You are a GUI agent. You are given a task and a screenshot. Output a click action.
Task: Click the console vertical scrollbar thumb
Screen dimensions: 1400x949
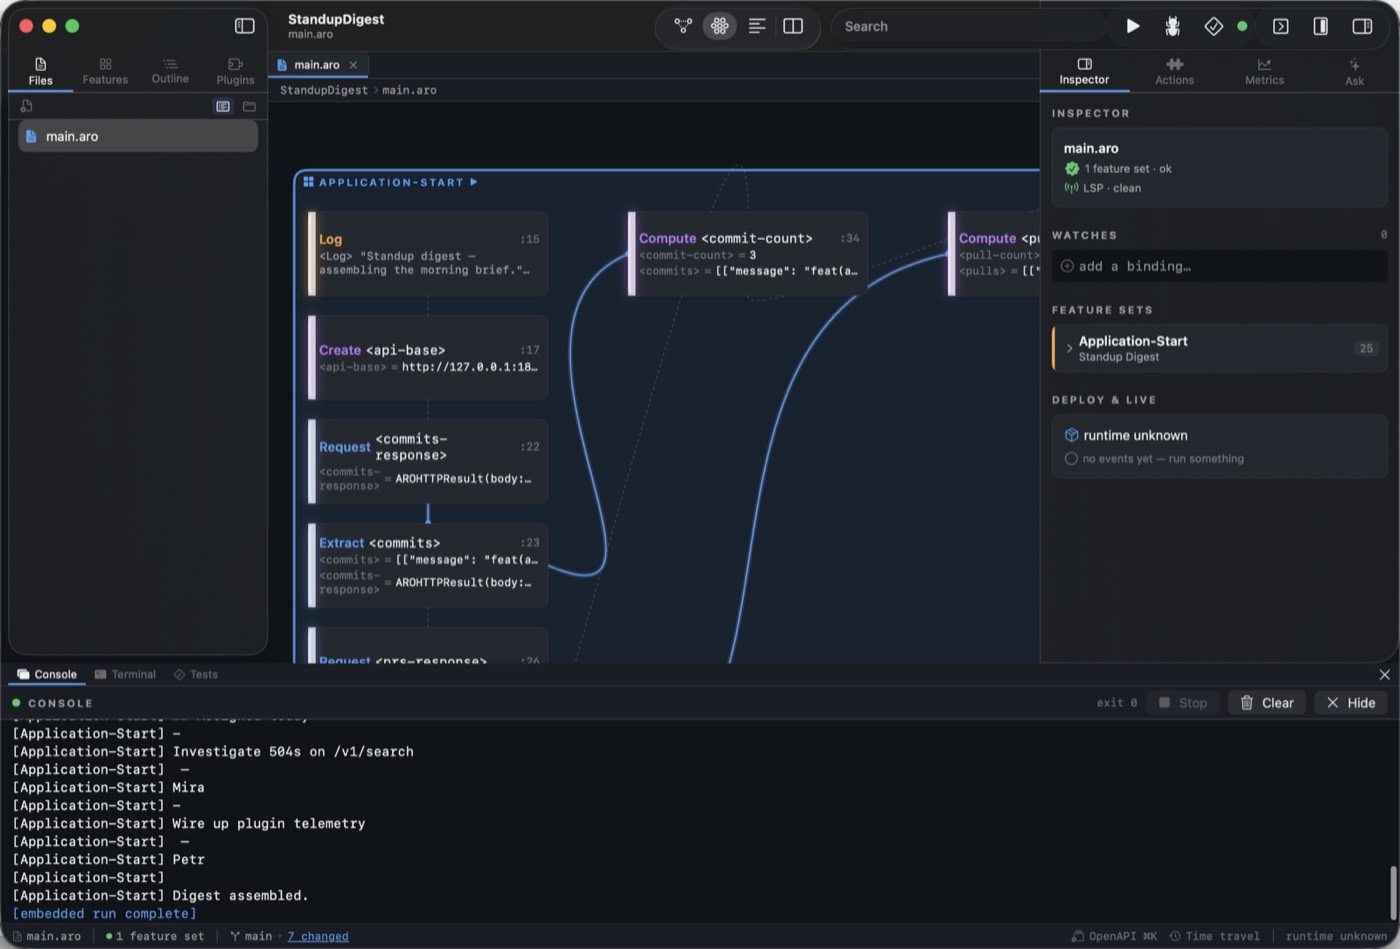(1392, 891)
